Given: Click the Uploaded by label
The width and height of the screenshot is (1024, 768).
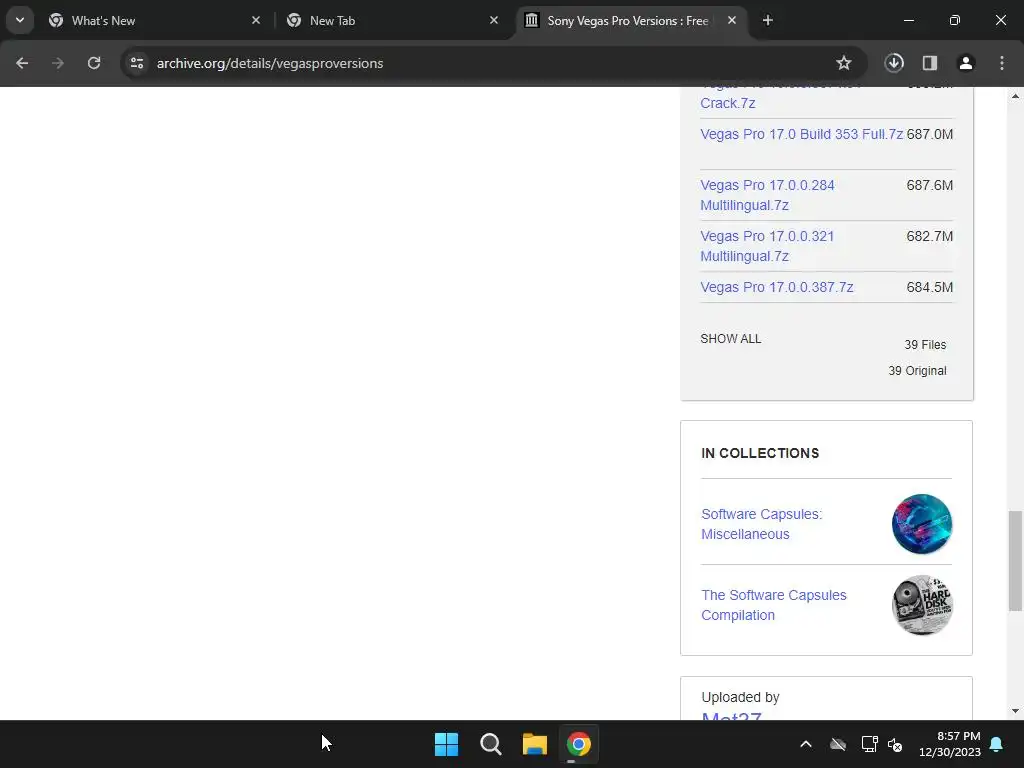Looking at the screenshot, I should (741, 697).
